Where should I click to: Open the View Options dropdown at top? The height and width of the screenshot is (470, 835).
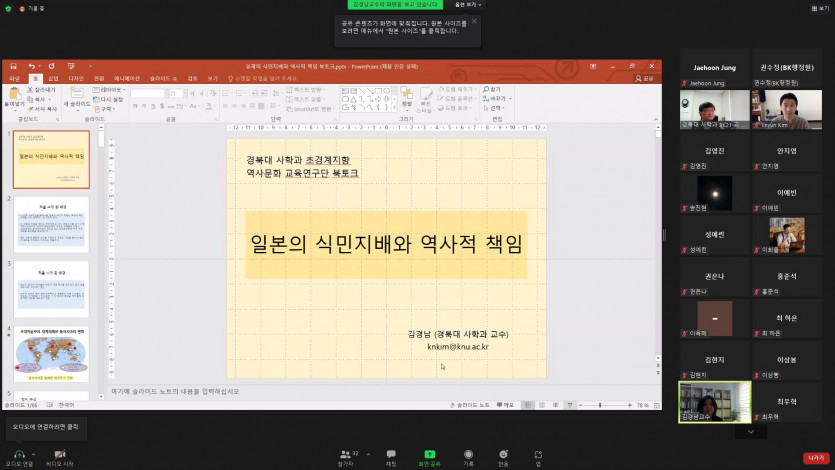pos(468,4)
